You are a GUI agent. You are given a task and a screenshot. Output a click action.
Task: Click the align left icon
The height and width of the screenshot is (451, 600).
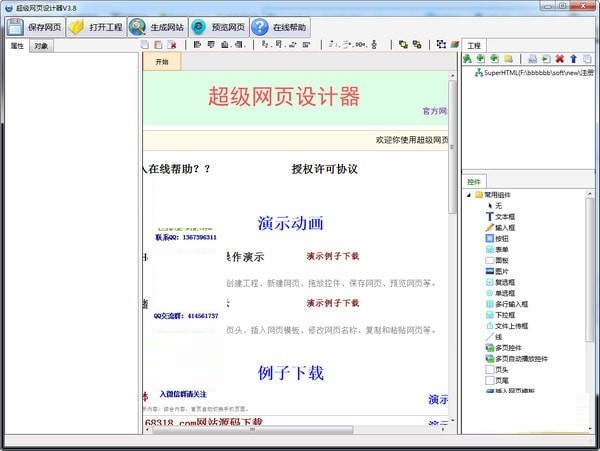click(197, 45)
